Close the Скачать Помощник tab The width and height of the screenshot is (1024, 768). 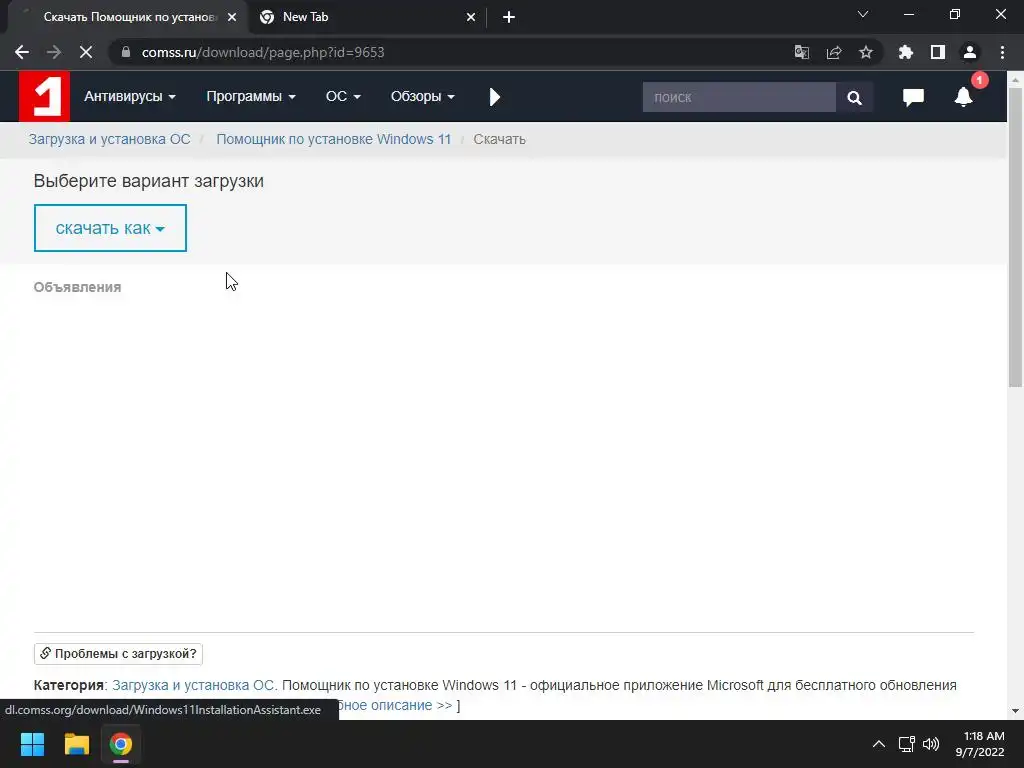pos(232,17)
